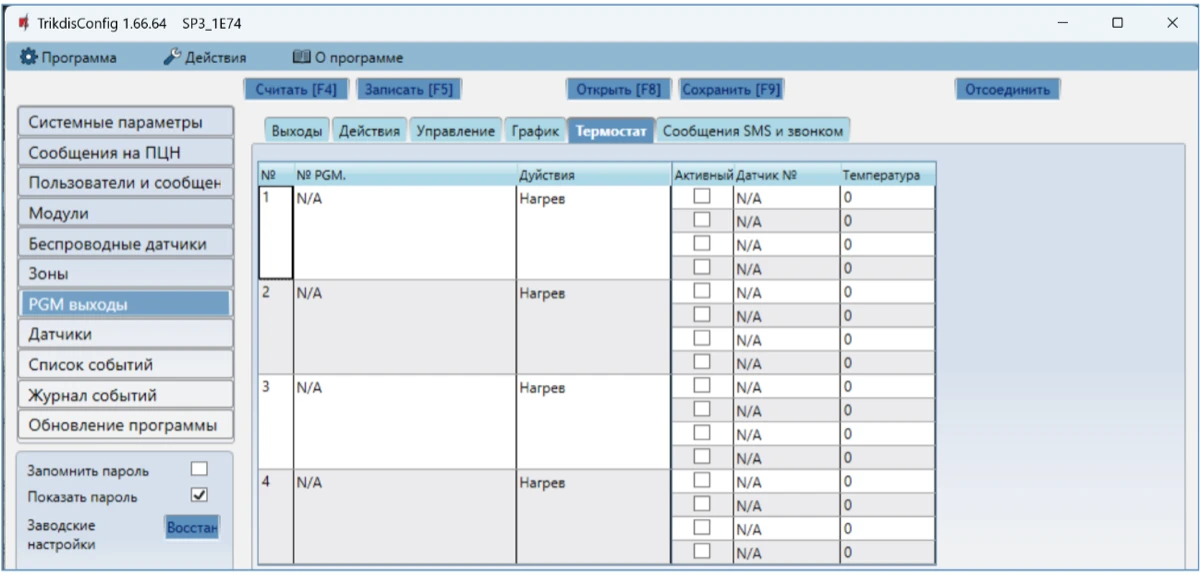Click Восстан factory settings restore button
The image size is (1200, 575).
(x=192, y=527)
